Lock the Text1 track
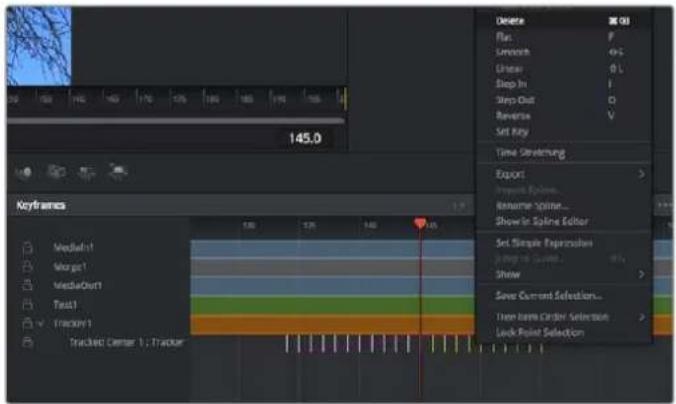This screenshot has height=404, width=676. coord(28,305)
